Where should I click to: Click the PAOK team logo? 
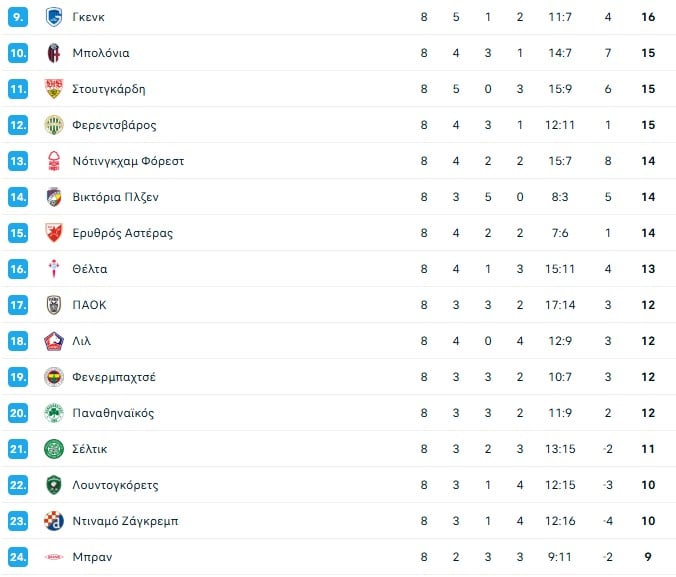54,305
